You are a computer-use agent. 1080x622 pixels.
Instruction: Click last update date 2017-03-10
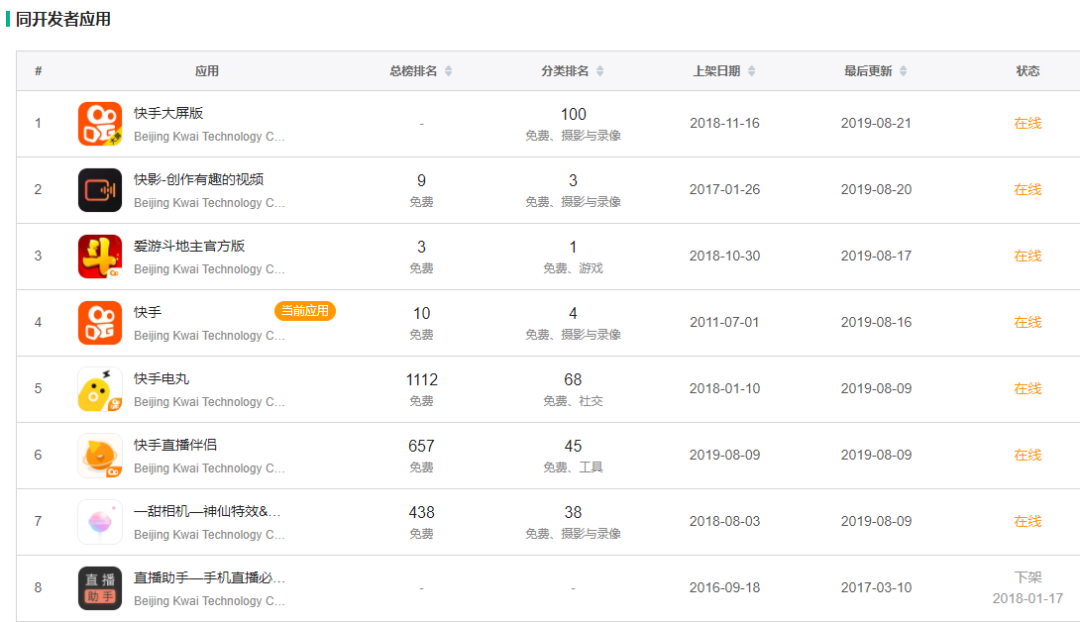(x=876, y=588)
